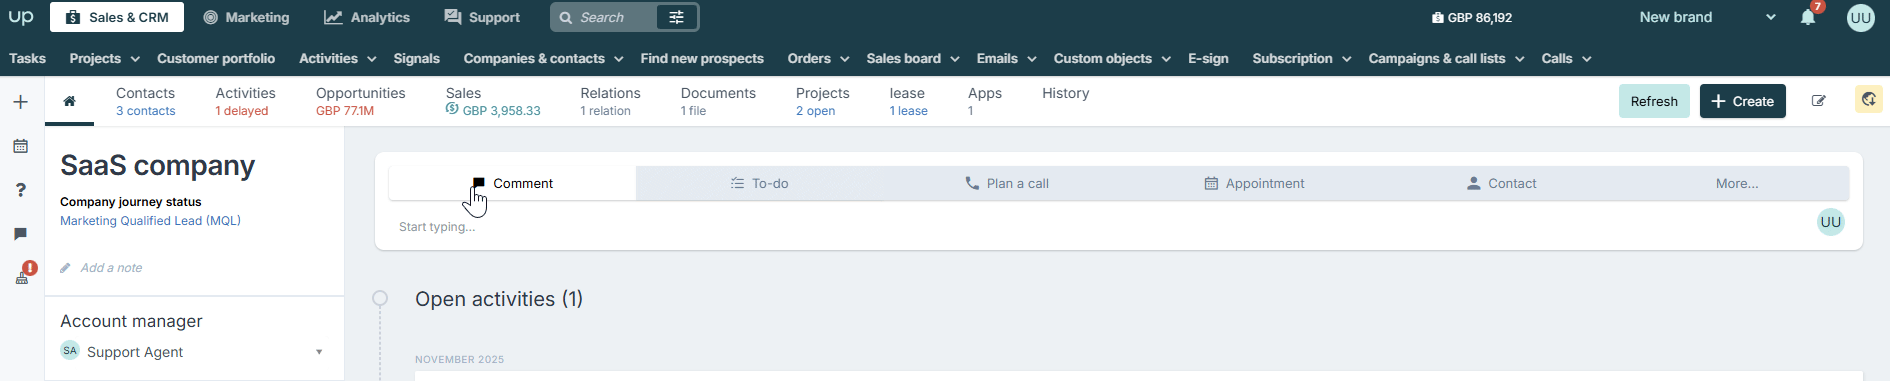Expand the Orders menu
Image resolution: width=1890 pixels, height=381 pixels.
click(x=818, y=59)
